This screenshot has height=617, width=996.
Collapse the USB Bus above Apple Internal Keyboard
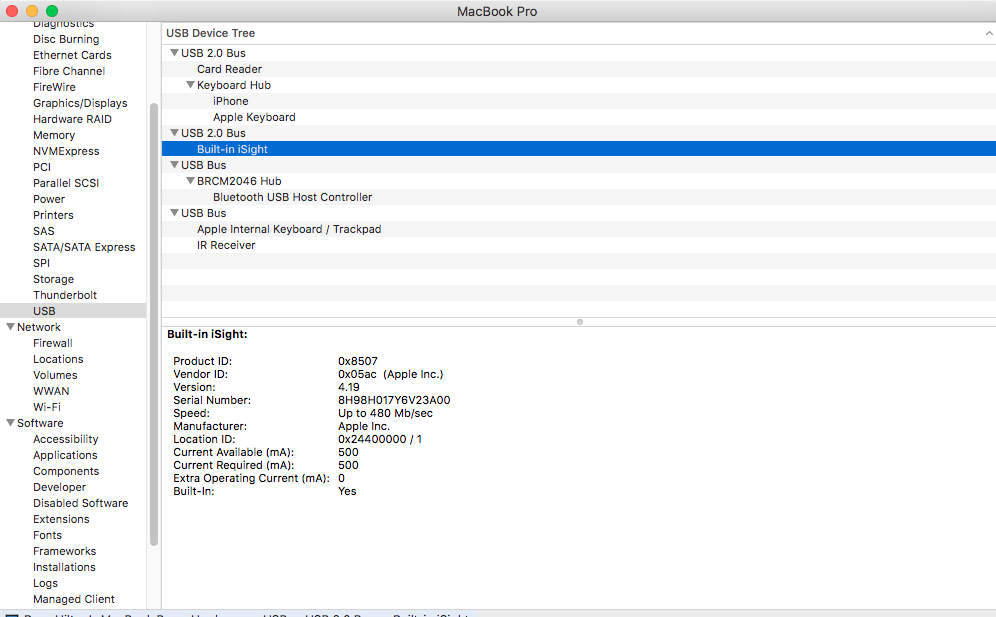coord(174,213)
